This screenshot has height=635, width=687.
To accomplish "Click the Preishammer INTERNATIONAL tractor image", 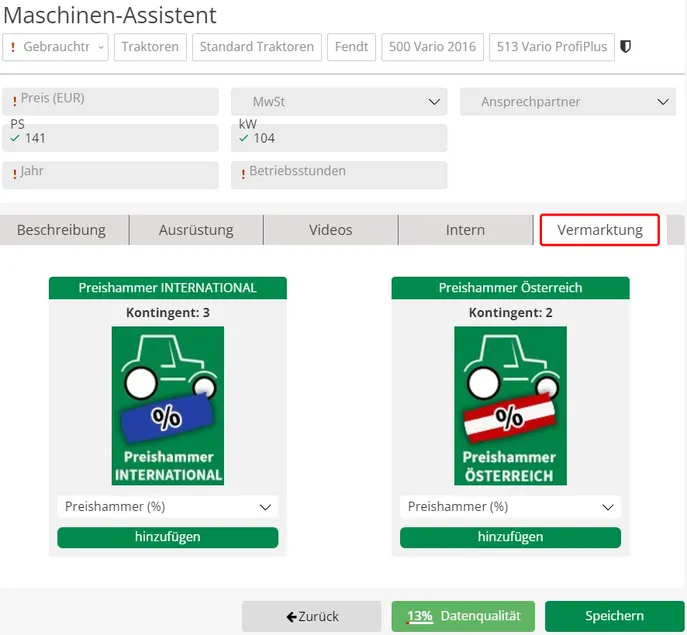I will tap(168, 405).
